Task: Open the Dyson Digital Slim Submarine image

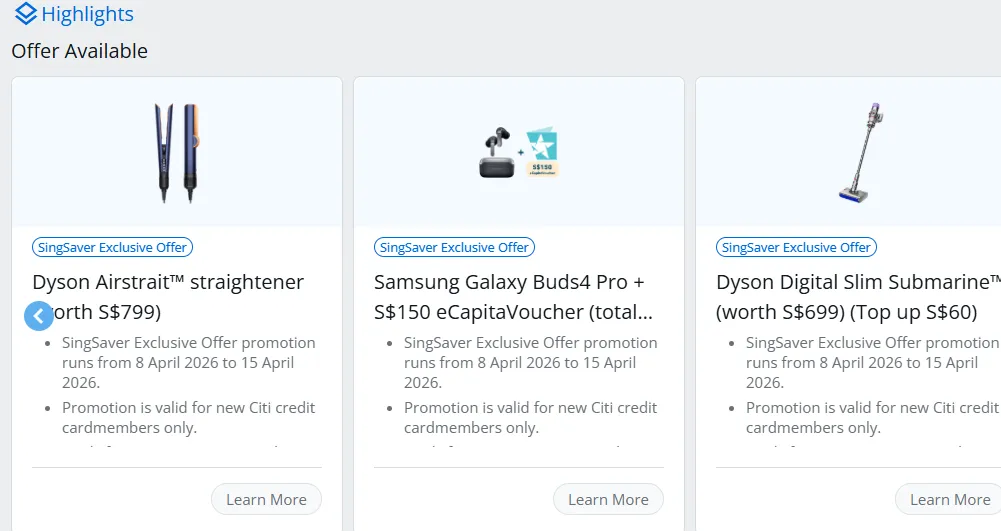Action: pyautogui.click(x=860, y=153)
